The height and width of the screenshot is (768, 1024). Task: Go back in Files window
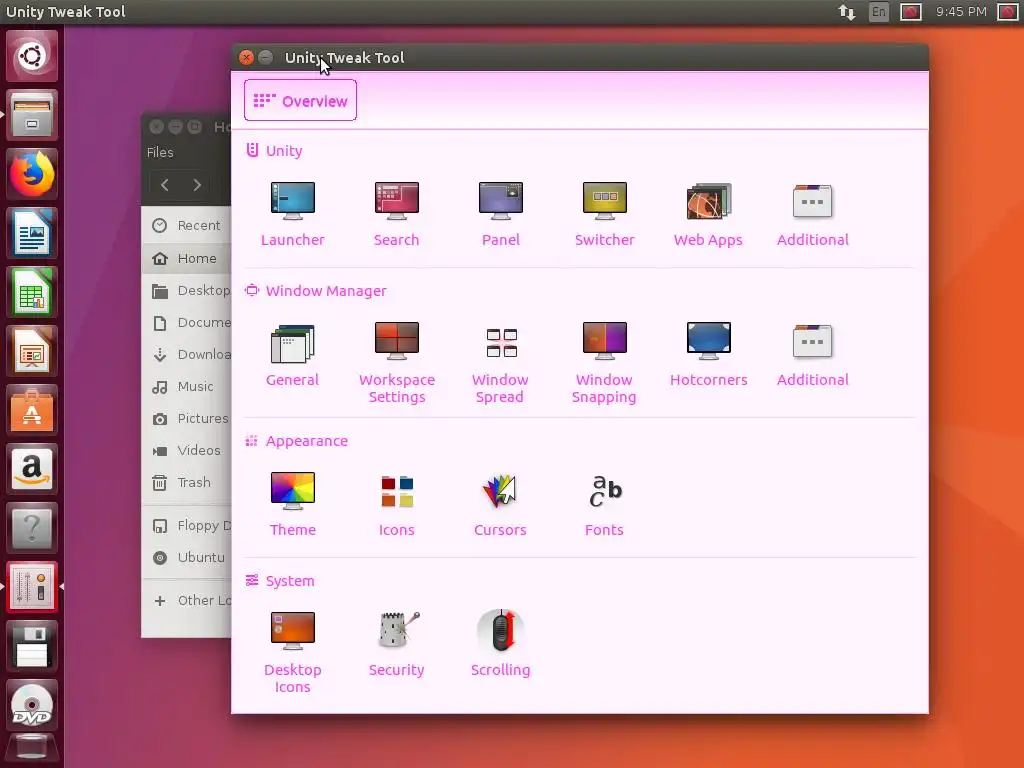[165, 185]
